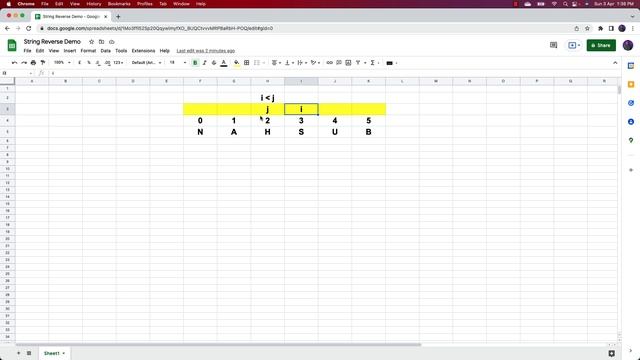
Task: Print the spreadsheet using the printer icon
Action: point(33,63)
